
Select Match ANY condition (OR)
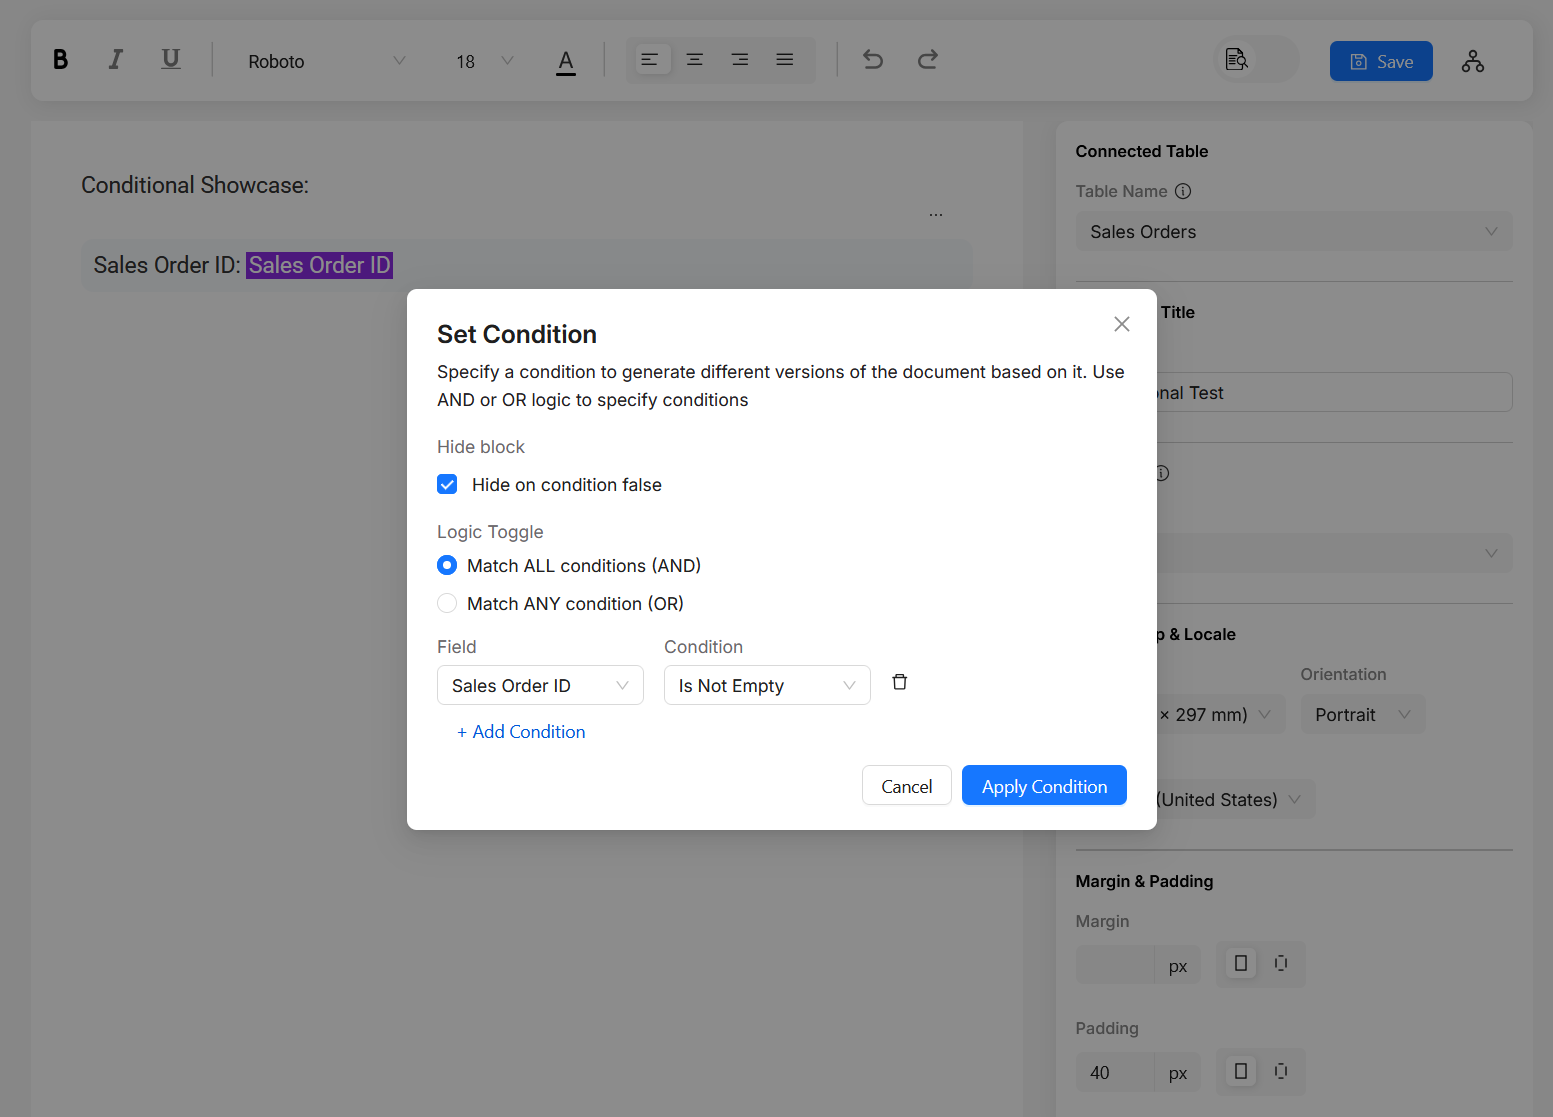[x=447, y=604]
